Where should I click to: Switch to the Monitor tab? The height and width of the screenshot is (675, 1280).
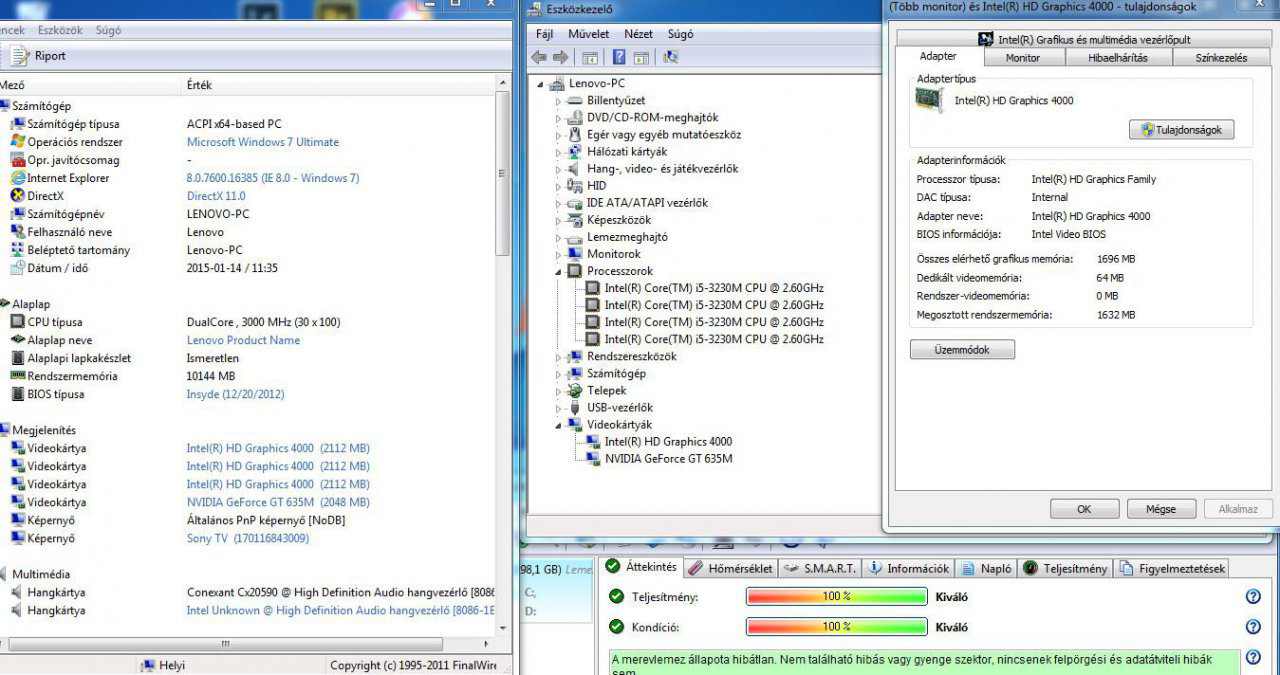point(1022,58)
